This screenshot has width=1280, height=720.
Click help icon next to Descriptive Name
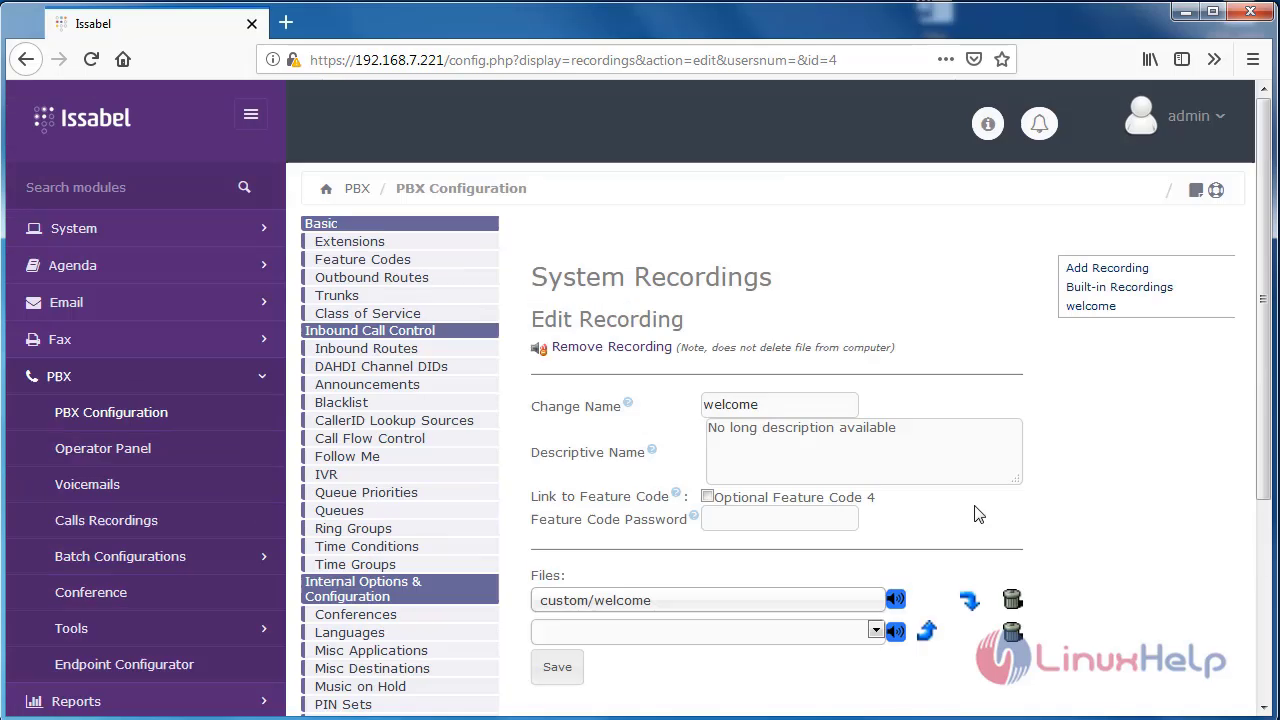(x=651, y=449)
